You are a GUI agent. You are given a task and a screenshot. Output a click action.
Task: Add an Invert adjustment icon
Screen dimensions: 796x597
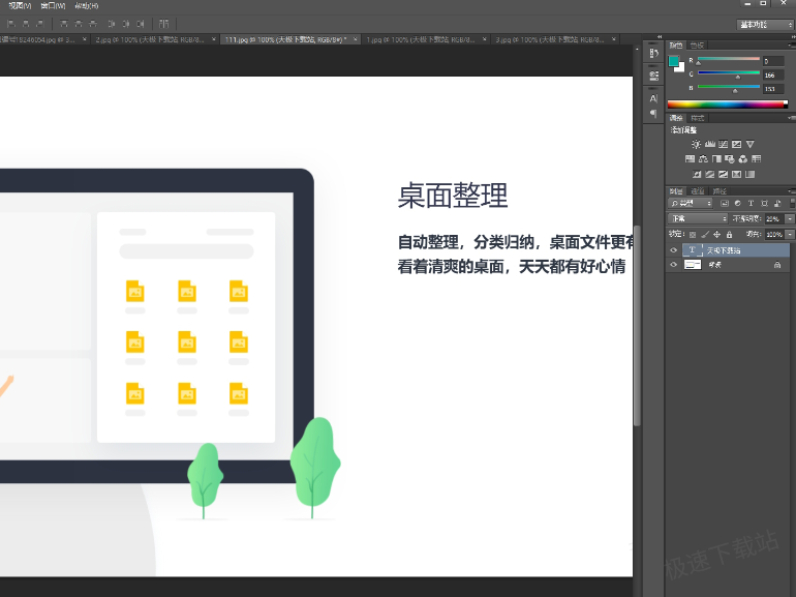tap(697, 174)
